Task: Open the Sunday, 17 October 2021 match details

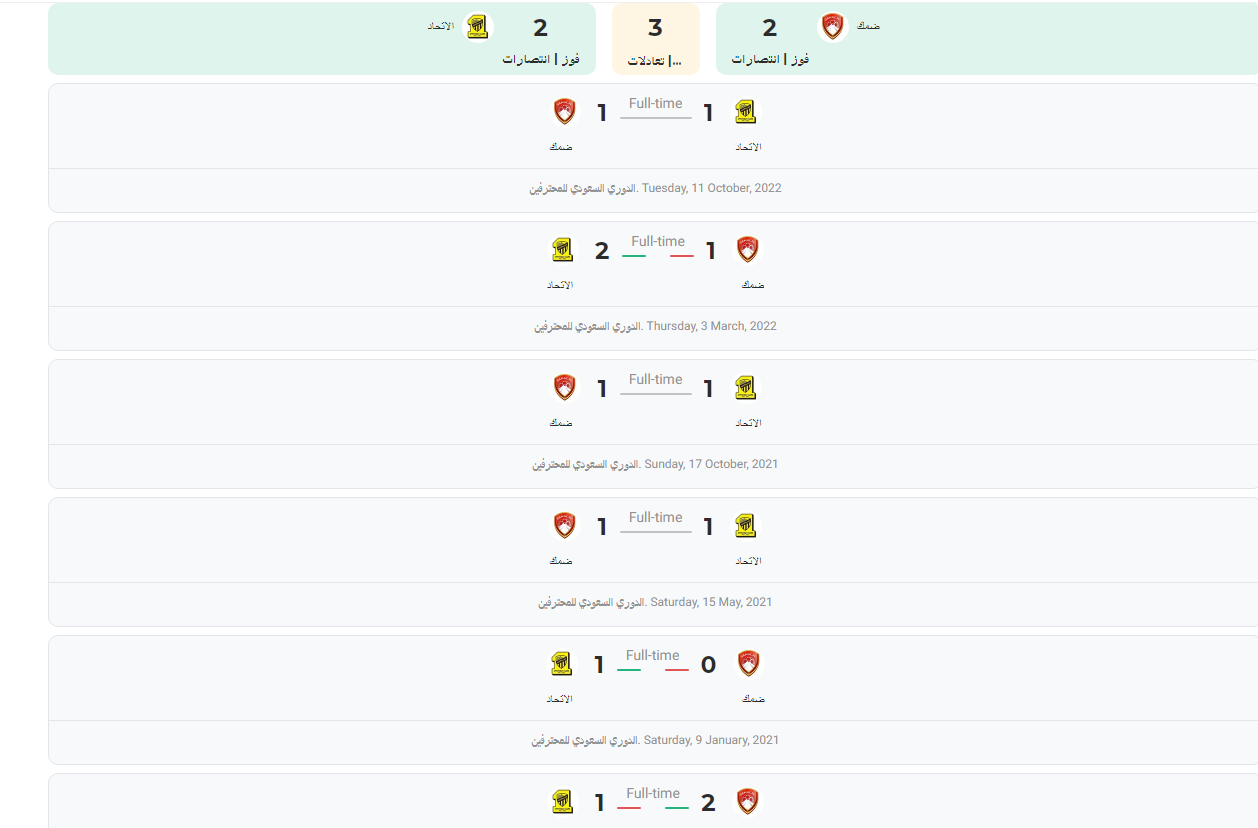Action: tap(655, 464)
